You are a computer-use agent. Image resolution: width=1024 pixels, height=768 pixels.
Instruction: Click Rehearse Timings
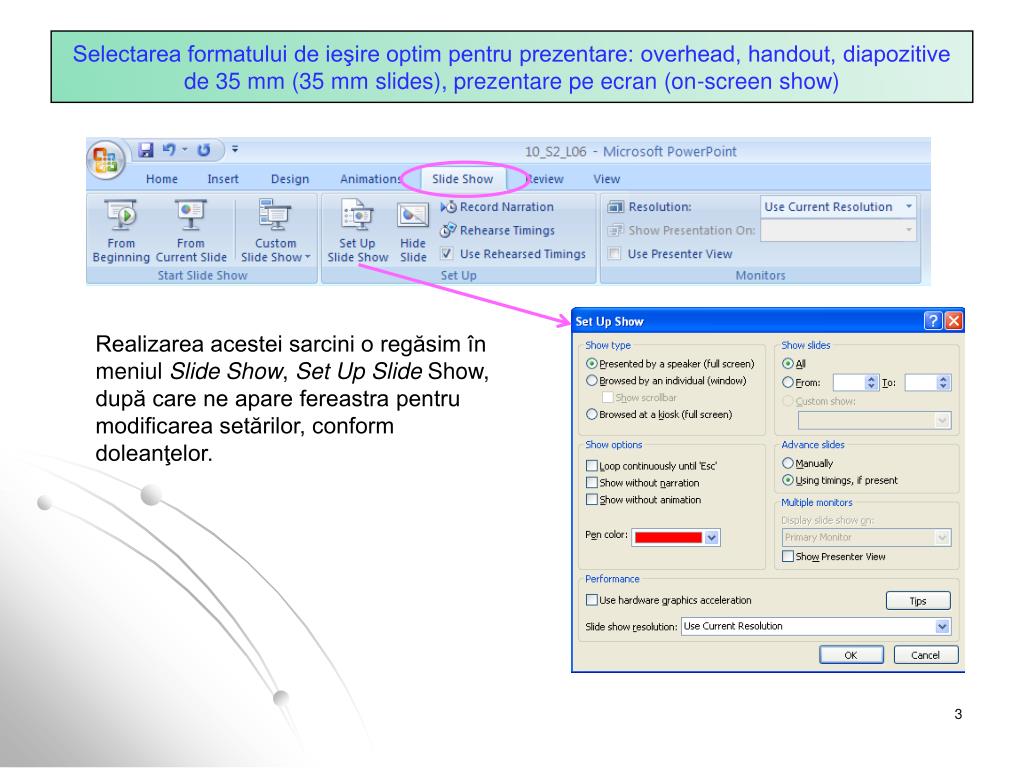pyautogui.click(x=498, y=231)
